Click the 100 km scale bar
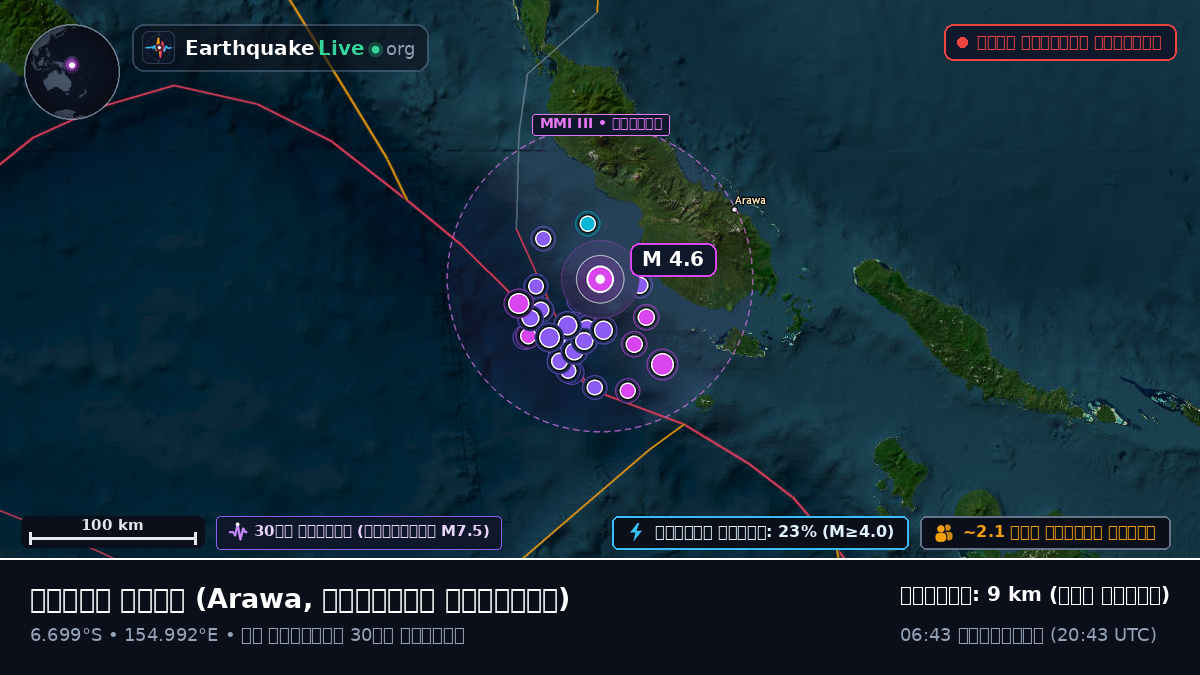 point(112,532)
